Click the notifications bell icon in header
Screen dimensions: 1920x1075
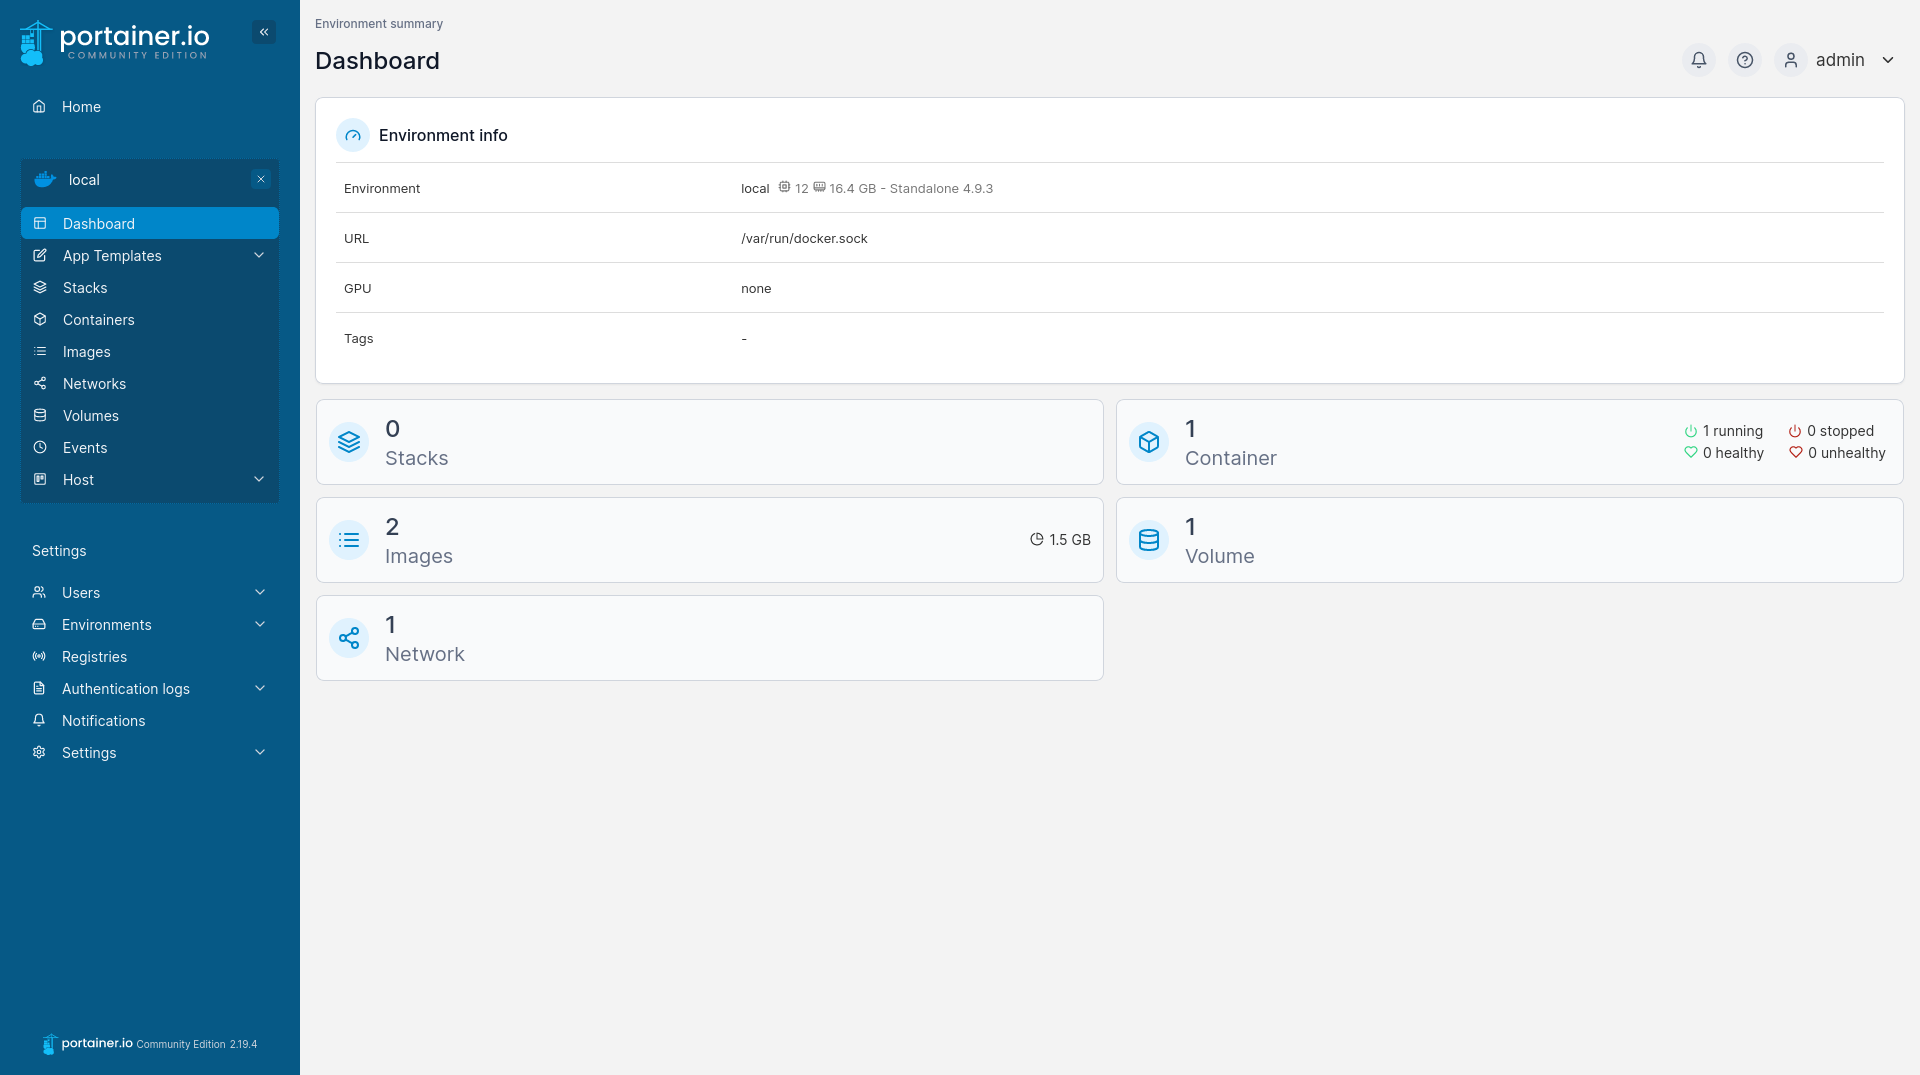[x=1698, y=60]
